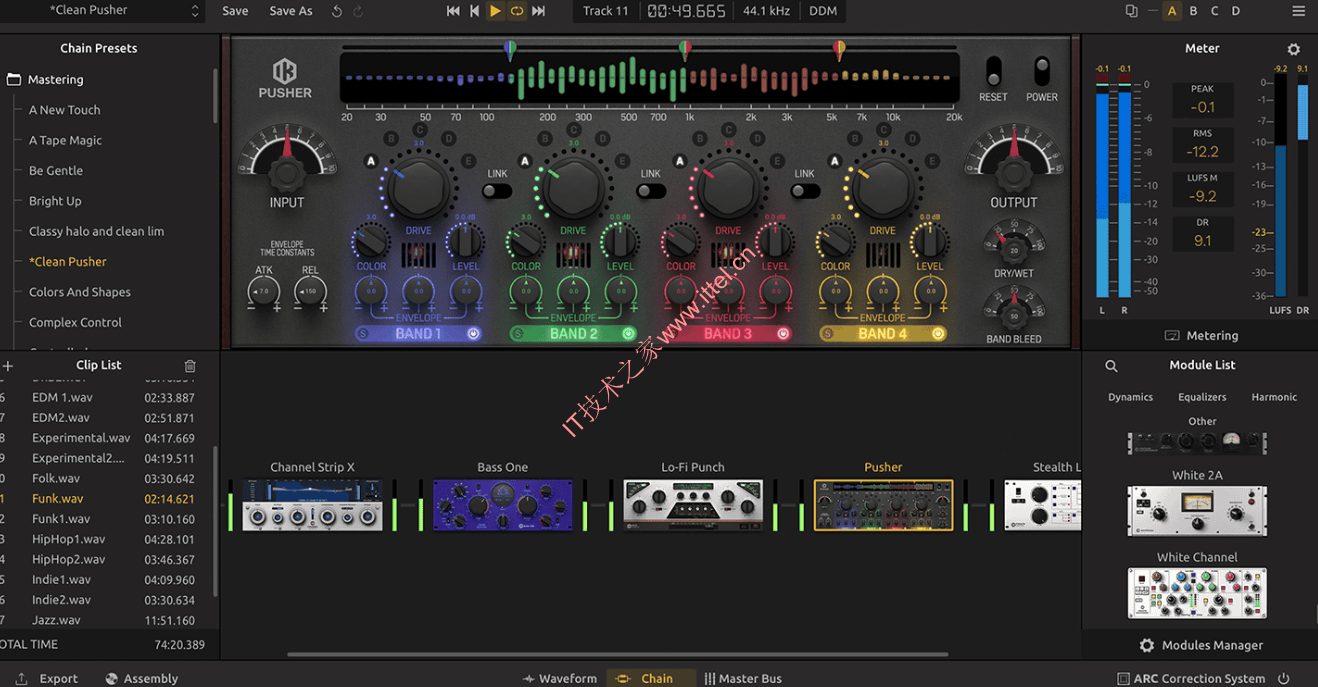Select saturation type C on Band 2
Screen dimensions: 1318x687
point(574,130)
